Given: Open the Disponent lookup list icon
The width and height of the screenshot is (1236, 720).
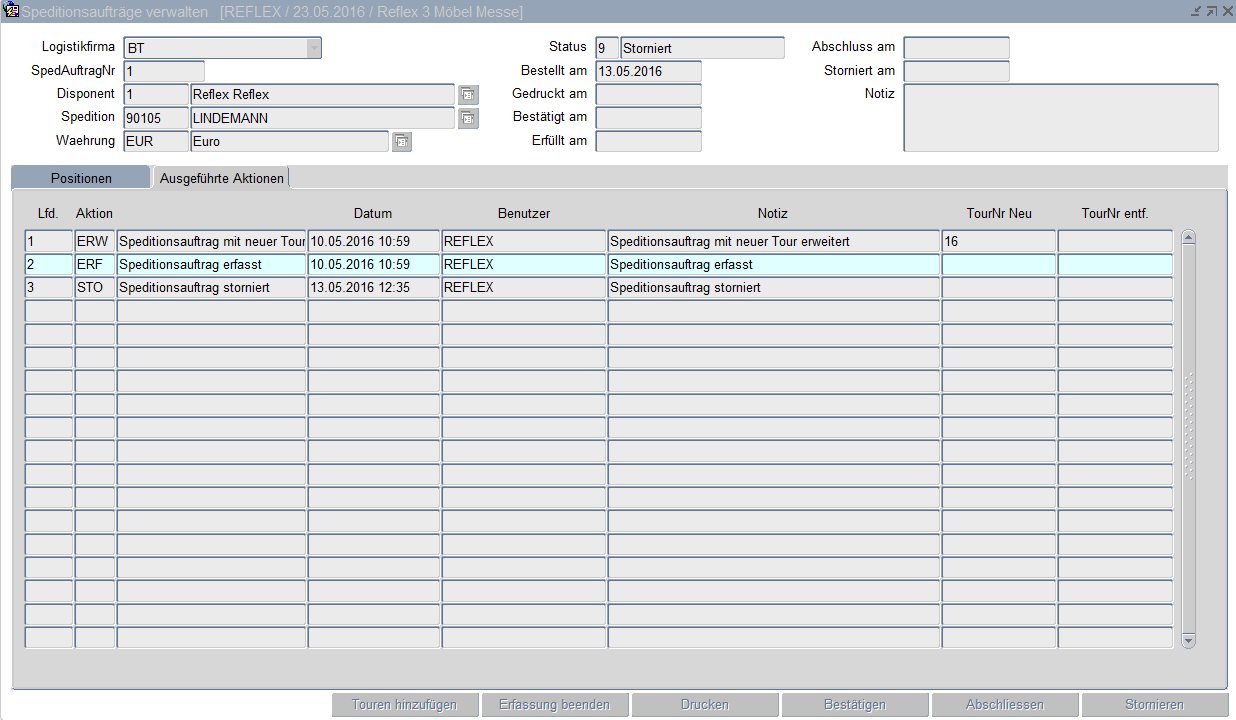Looking at the screenshot, I should [x=468, y=94].
